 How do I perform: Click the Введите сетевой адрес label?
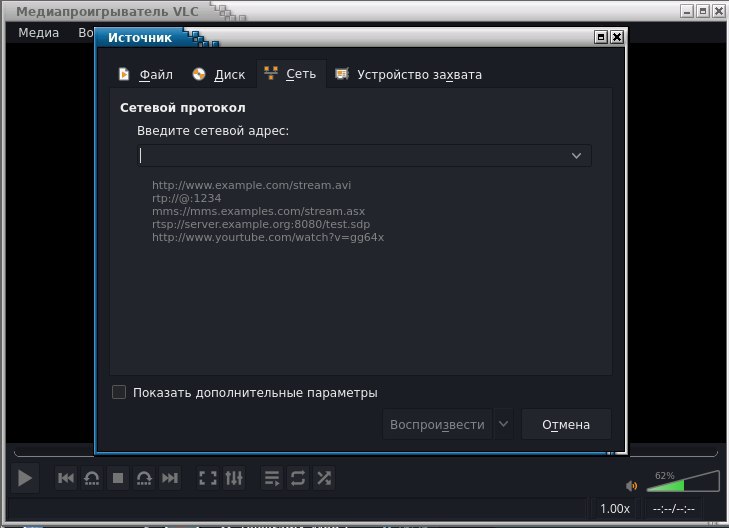[x=213, y=131]
